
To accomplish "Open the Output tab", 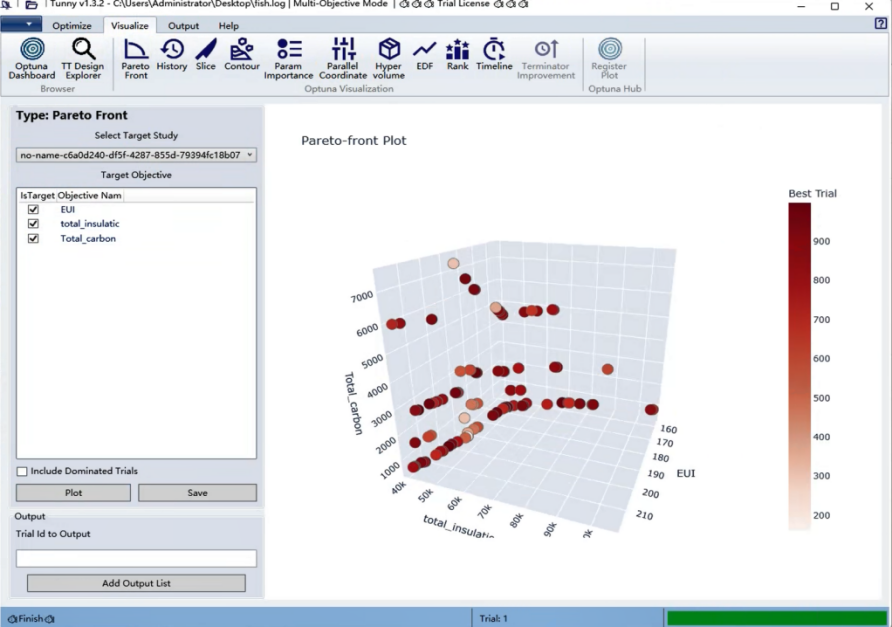I will coord(183,26).
